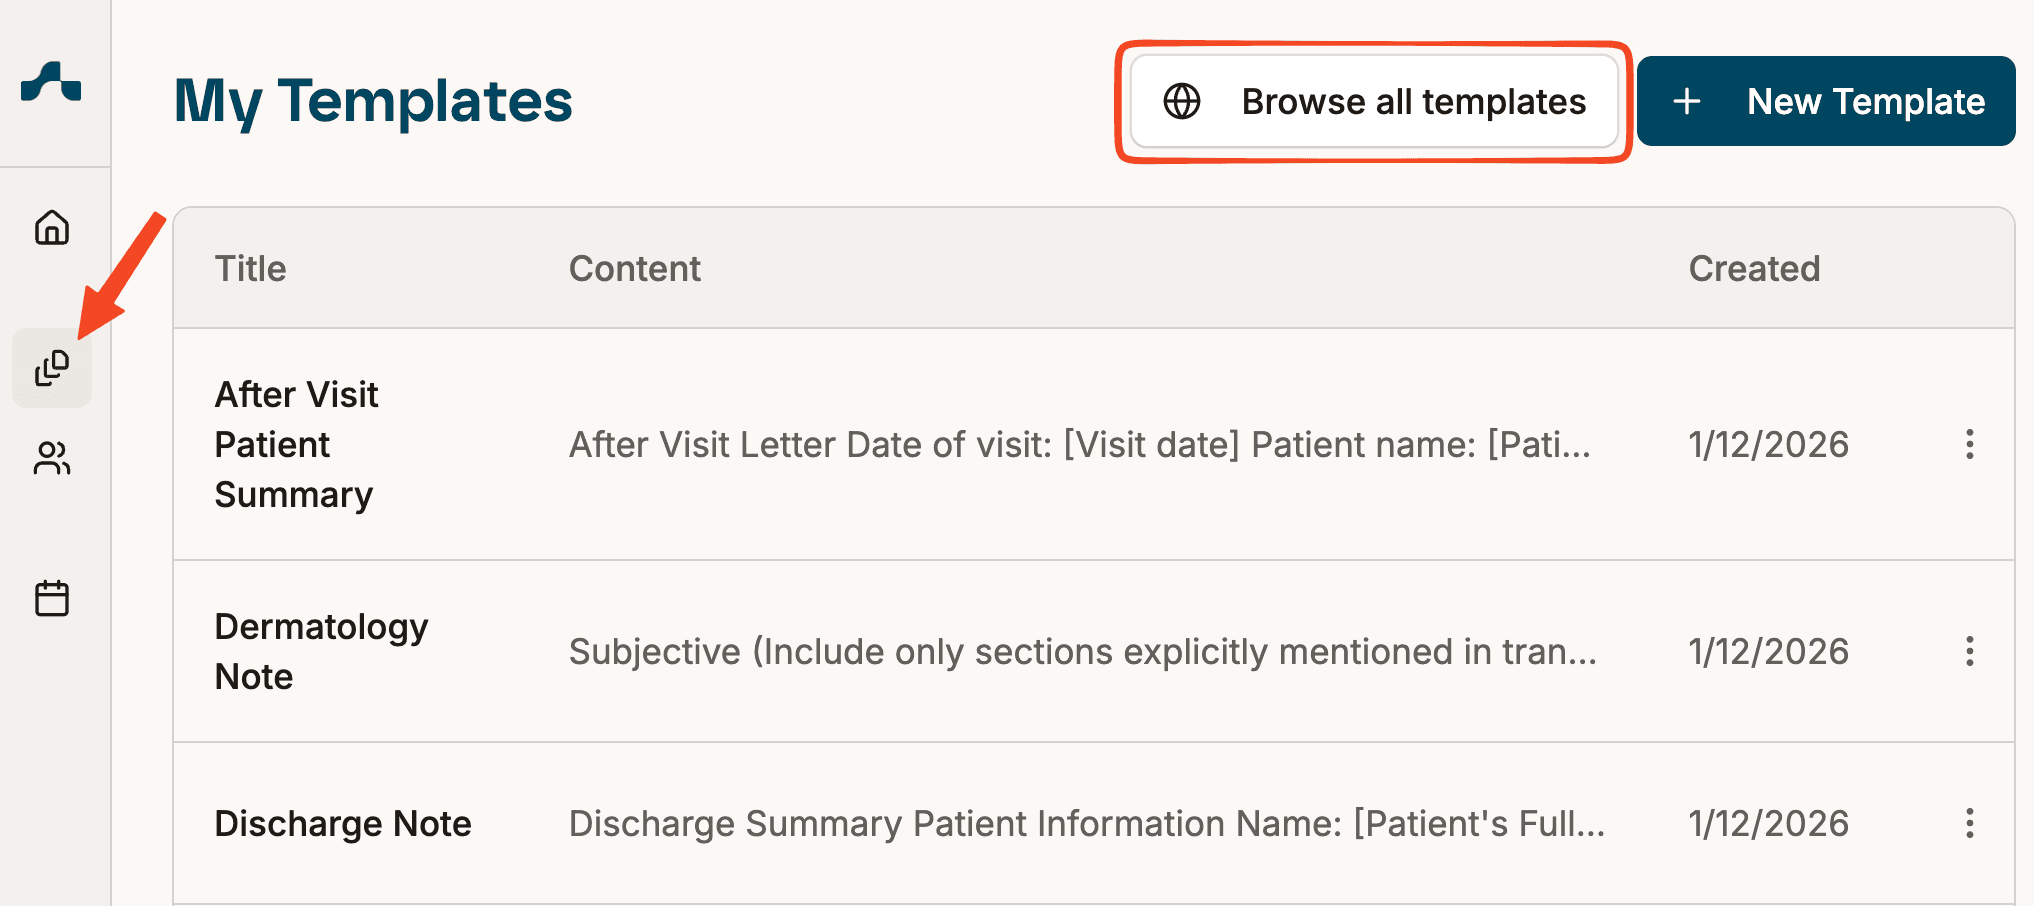Open the Dermatology Note template

pos(321,651)
